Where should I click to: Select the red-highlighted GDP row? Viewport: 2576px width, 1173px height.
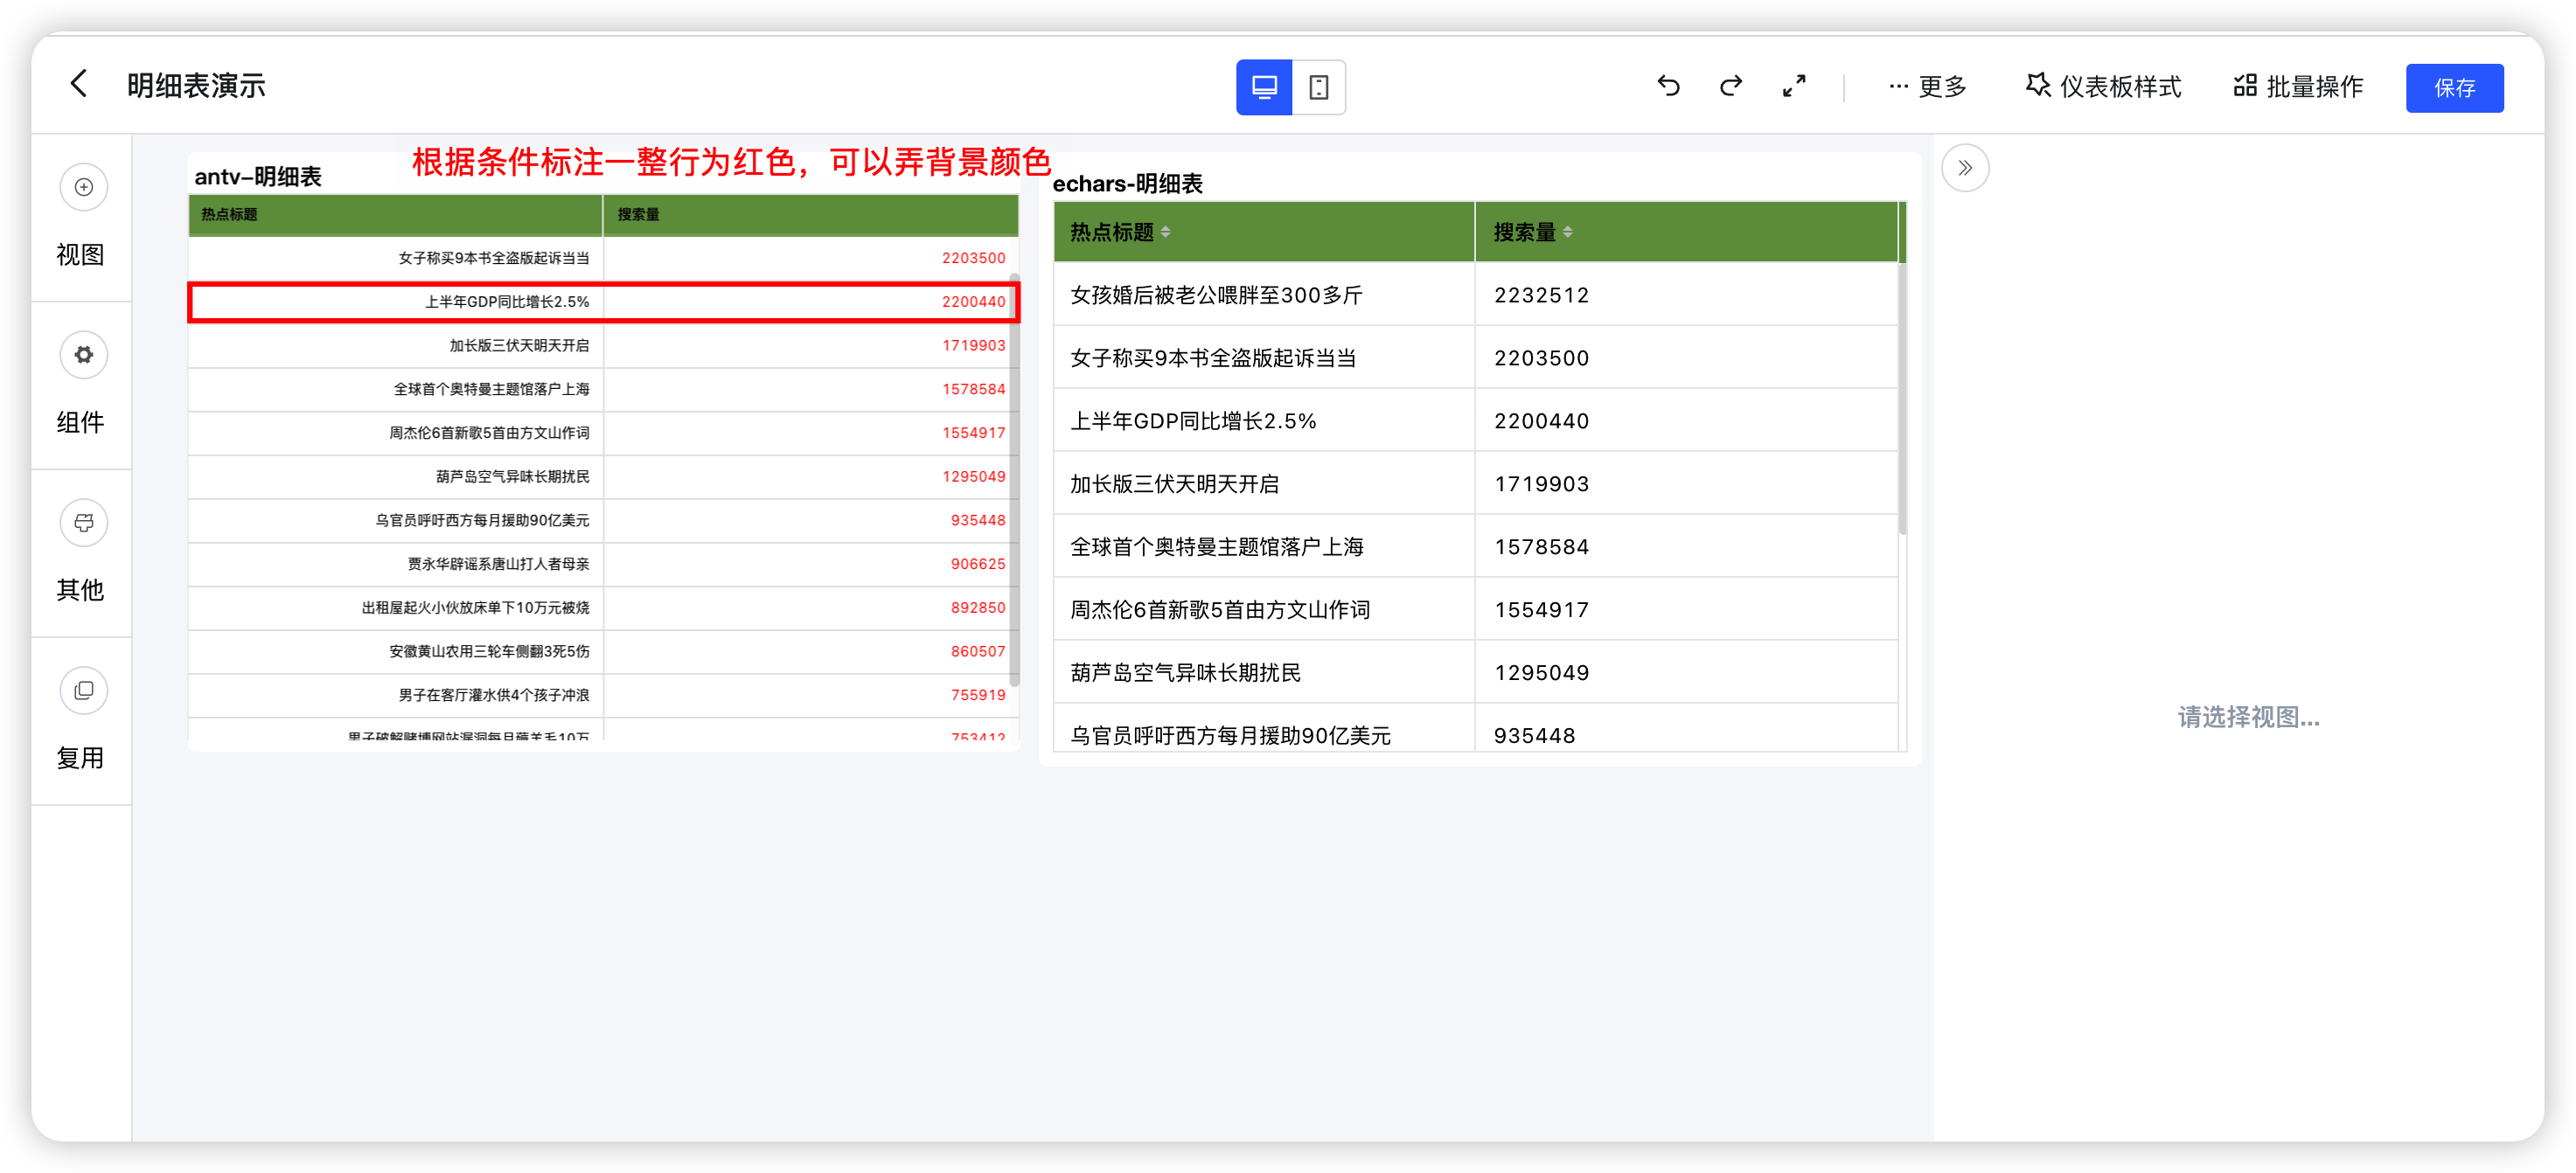(602, 301)
